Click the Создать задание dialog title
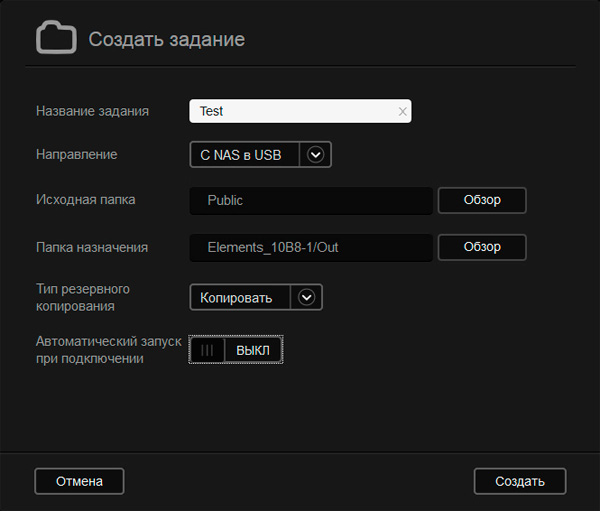 coord(166,39)
